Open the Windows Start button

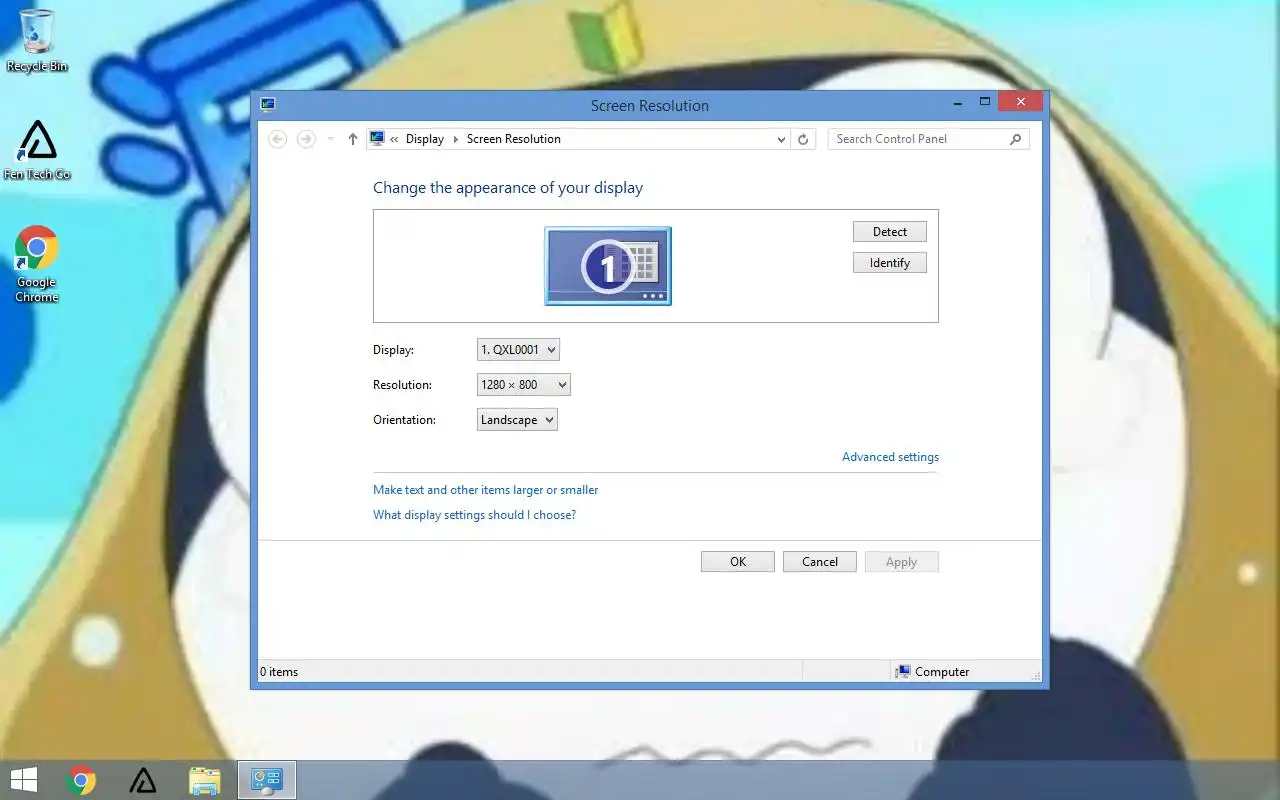(24, 780)
